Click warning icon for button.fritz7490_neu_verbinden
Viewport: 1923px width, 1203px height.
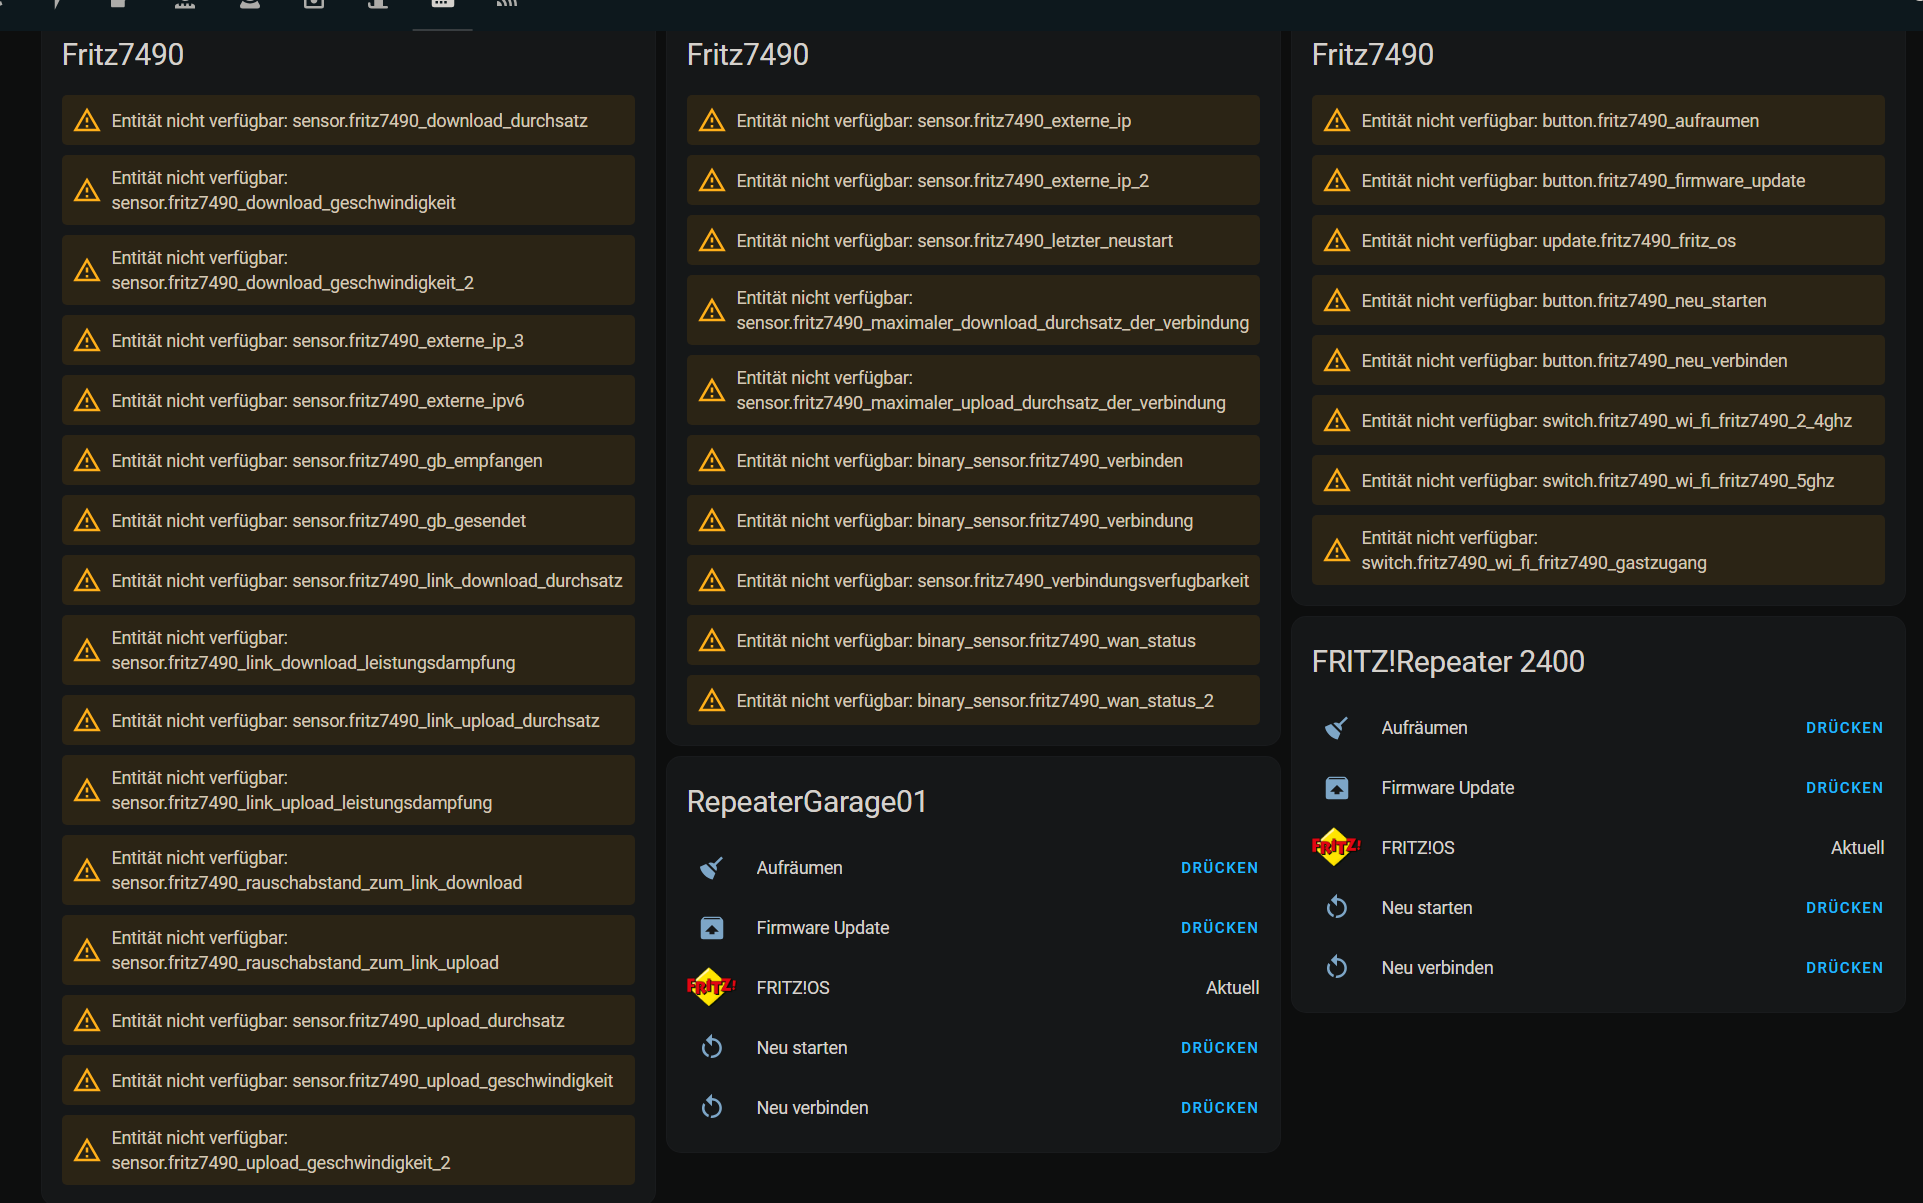click(1337, 361)
